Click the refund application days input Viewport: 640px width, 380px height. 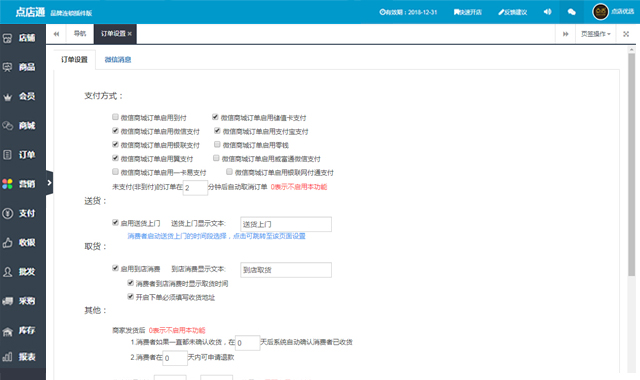[x=175, y=358]
